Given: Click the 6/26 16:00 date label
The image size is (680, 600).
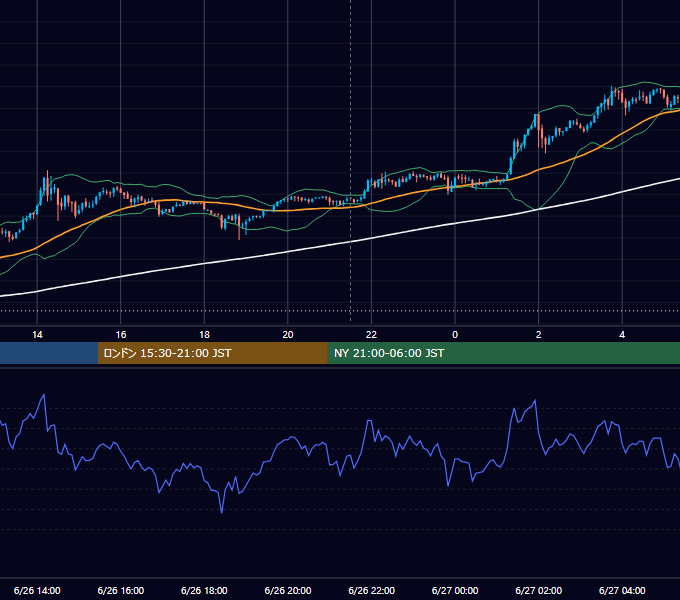Looking at the screenshot, I should pos(121,590).
